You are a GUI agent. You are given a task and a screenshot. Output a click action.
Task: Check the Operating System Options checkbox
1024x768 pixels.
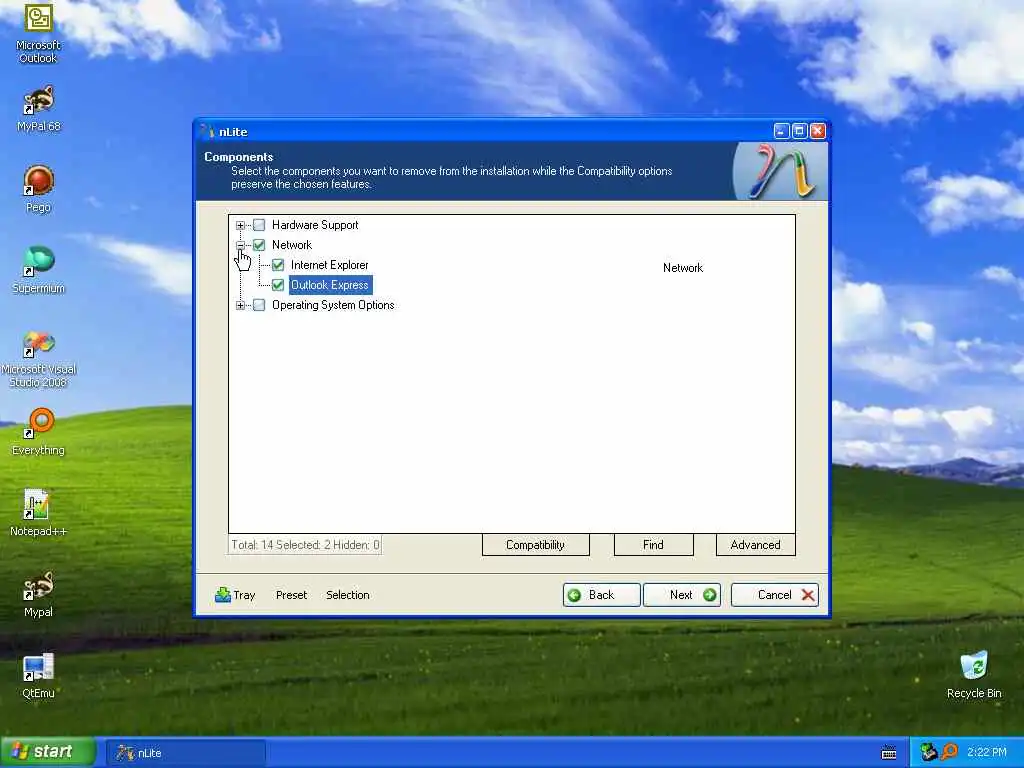click(259, 305)
